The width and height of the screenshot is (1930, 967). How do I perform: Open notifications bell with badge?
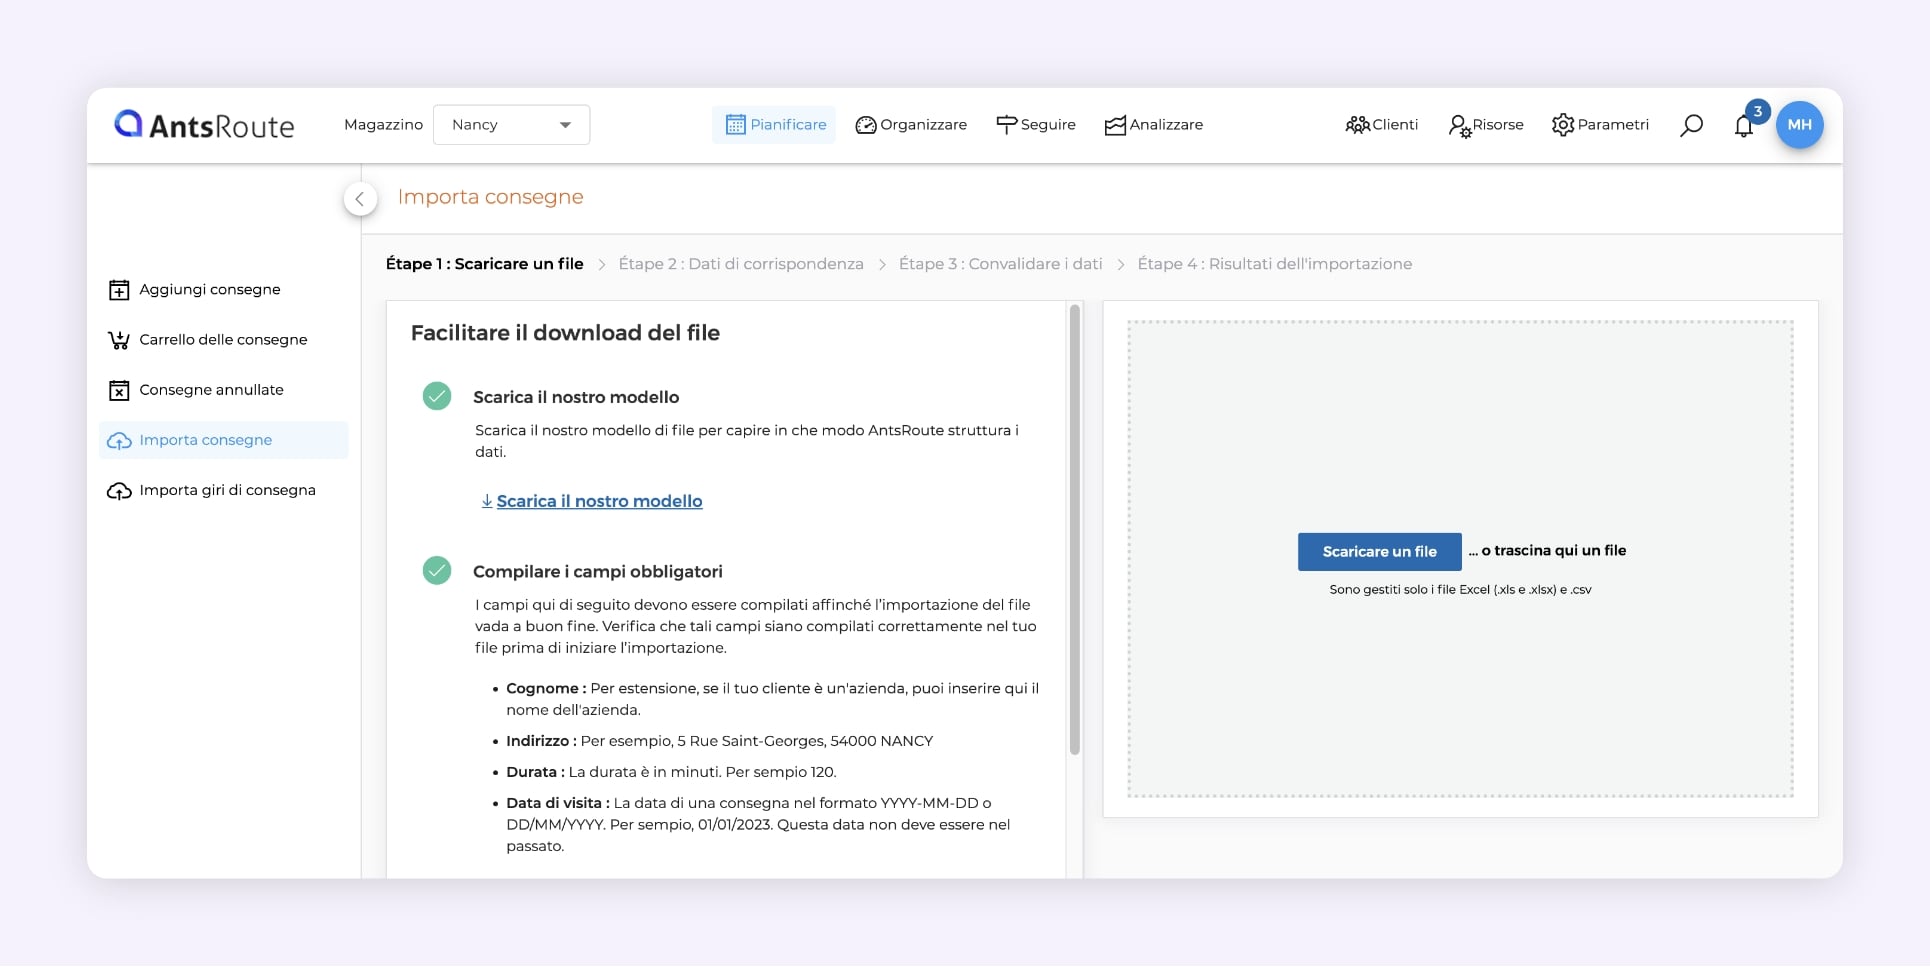pyautogui.click(x=1744, y=126)
